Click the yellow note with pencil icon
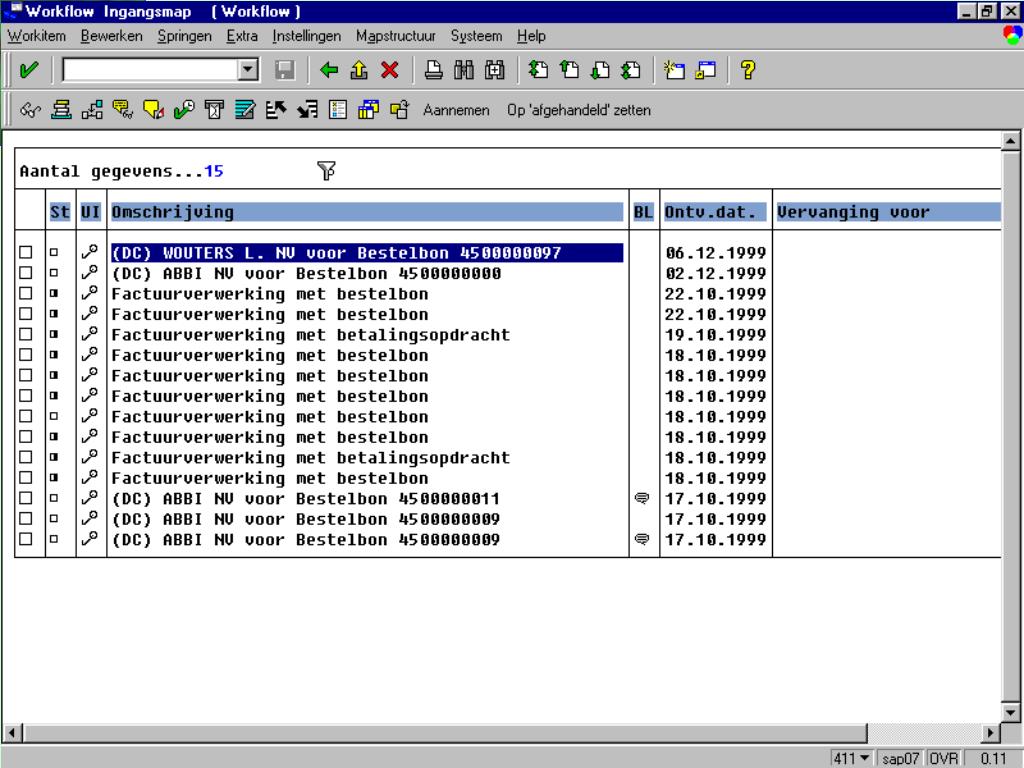Image resolution: width=1024 pixels, height=768 pixels. coord(153,110)
